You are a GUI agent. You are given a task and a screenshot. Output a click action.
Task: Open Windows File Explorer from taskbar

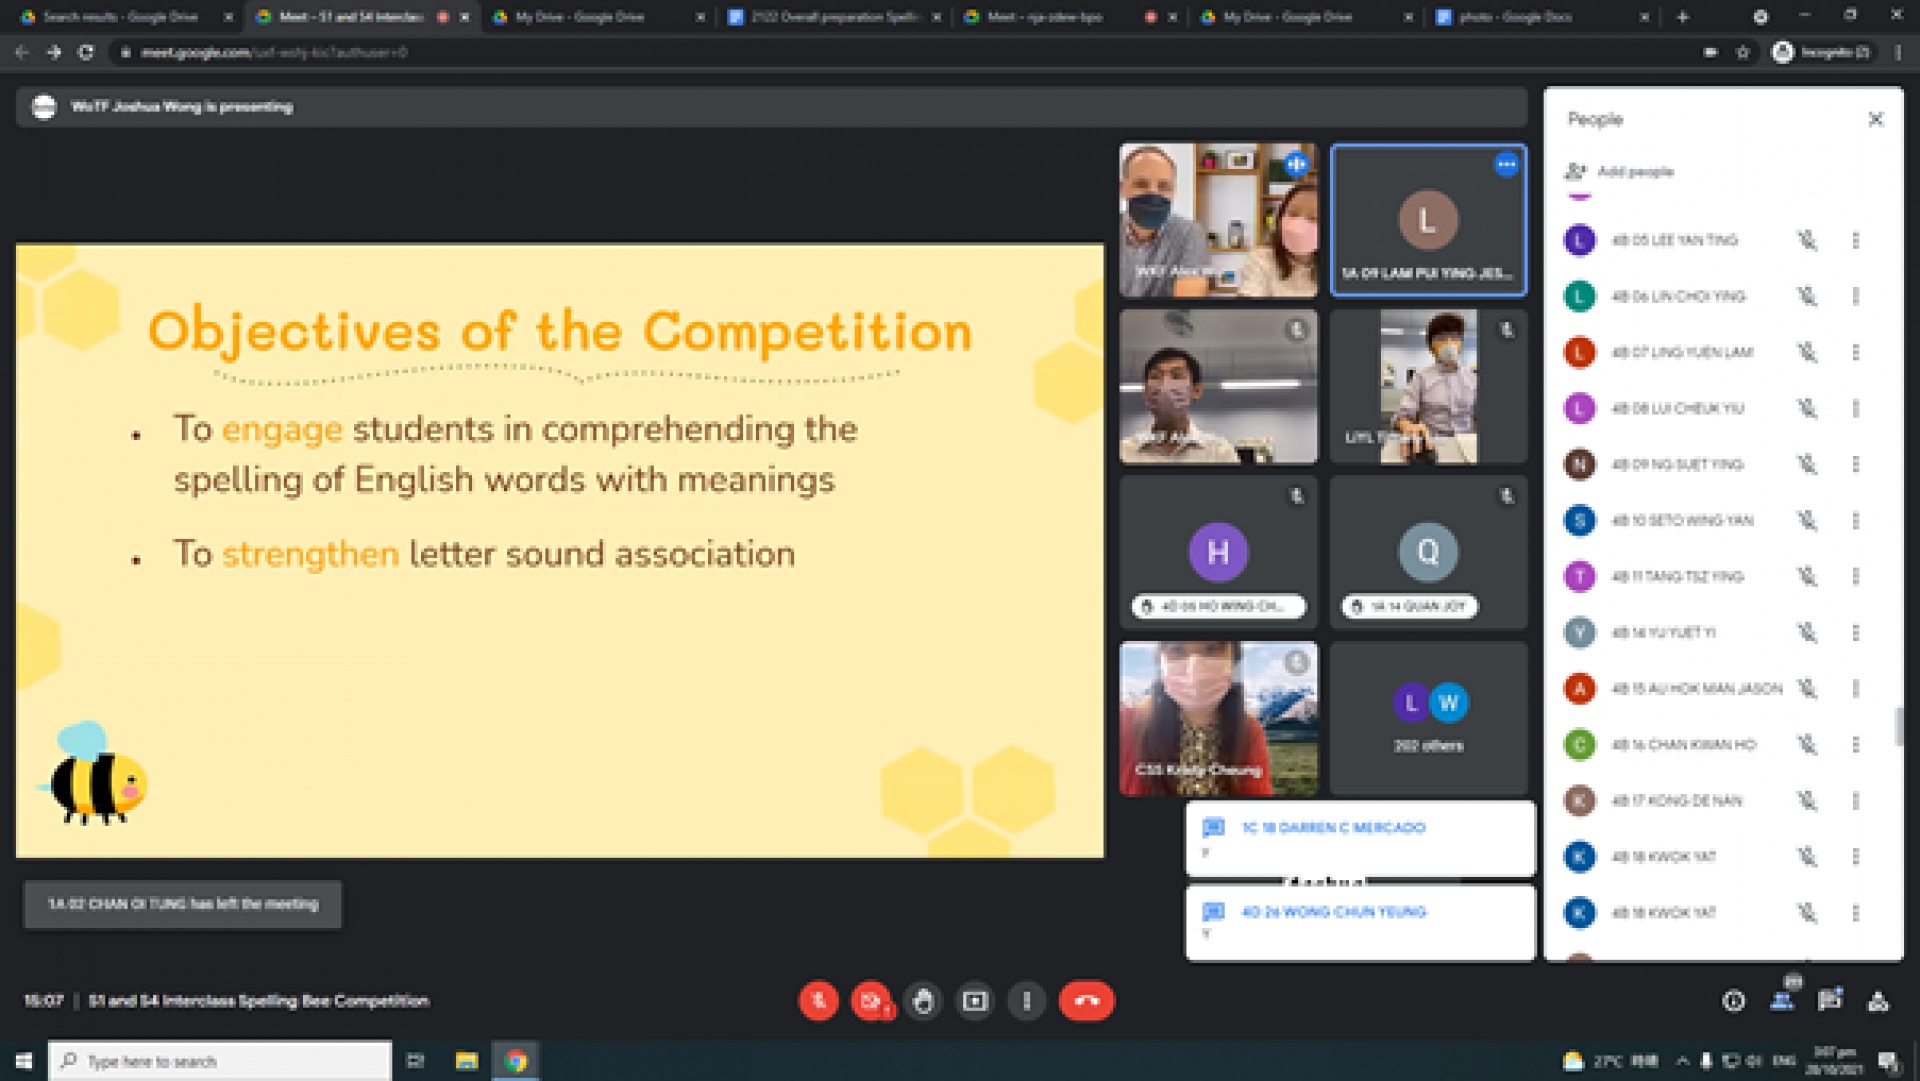(466, 1061)
